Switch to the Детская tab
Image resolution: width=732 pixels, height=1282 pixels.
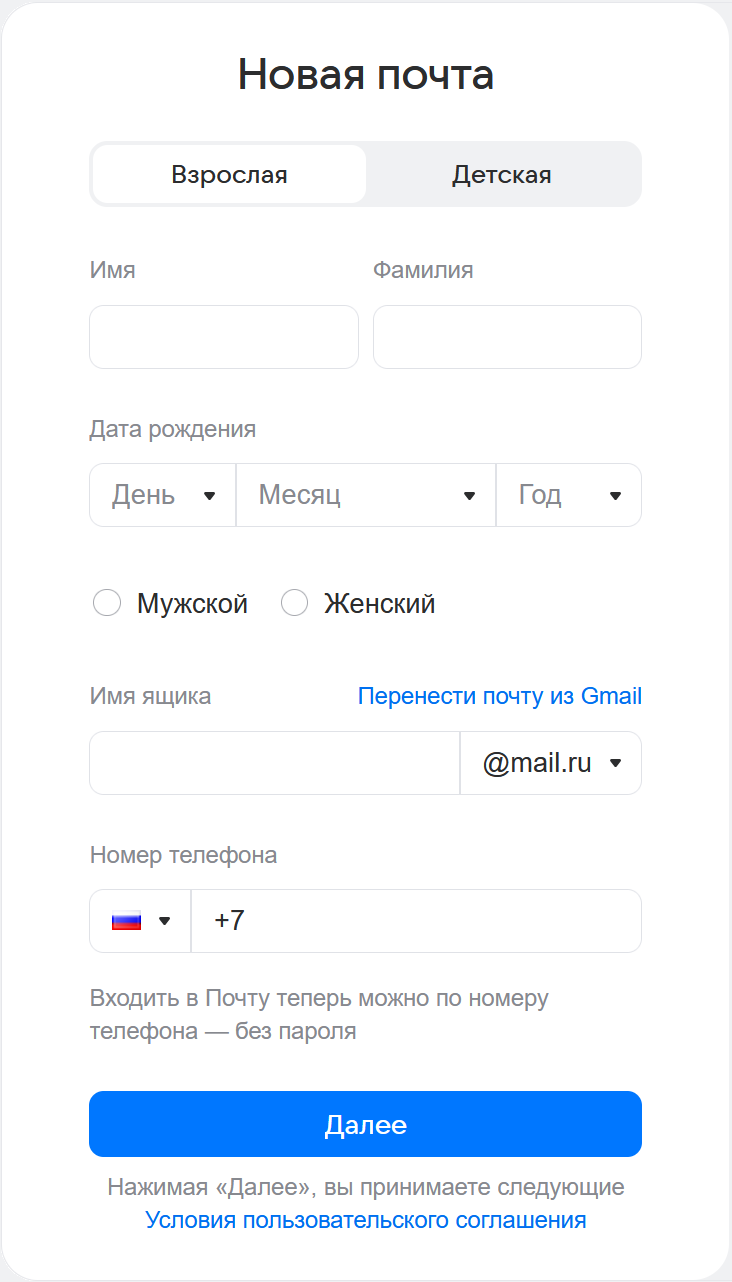[502, 175]
